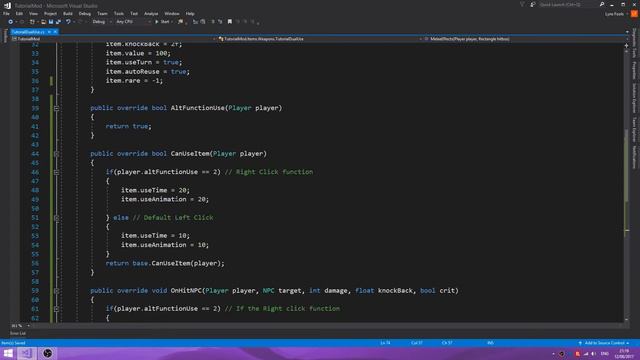Open the Project menu
The width and height of the screenshot is (640, 360).
(x=50, y=14)
